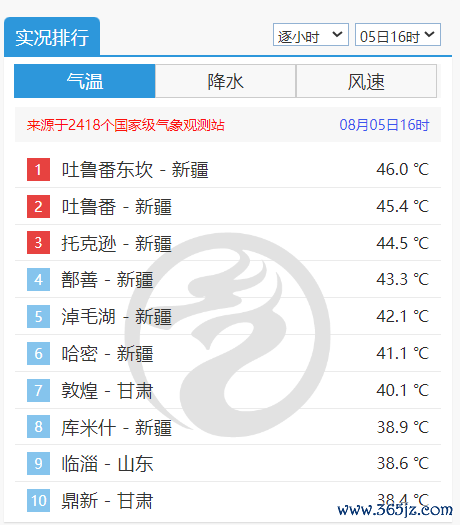Click the rank 3 red badge
The width and height of the screenshot is (460, 525).
coord(39,243)
